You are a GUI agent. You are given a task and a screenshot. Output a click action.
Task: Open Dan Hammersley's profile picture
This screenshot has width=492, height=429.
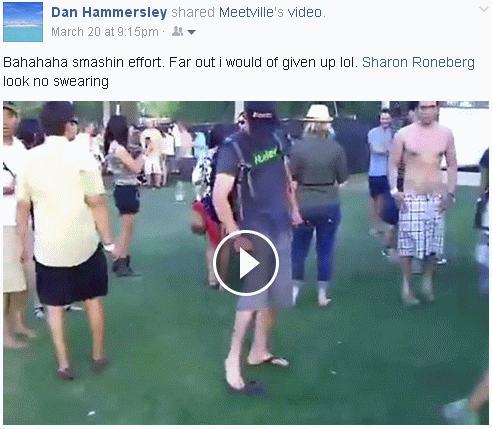coord(23,22)
